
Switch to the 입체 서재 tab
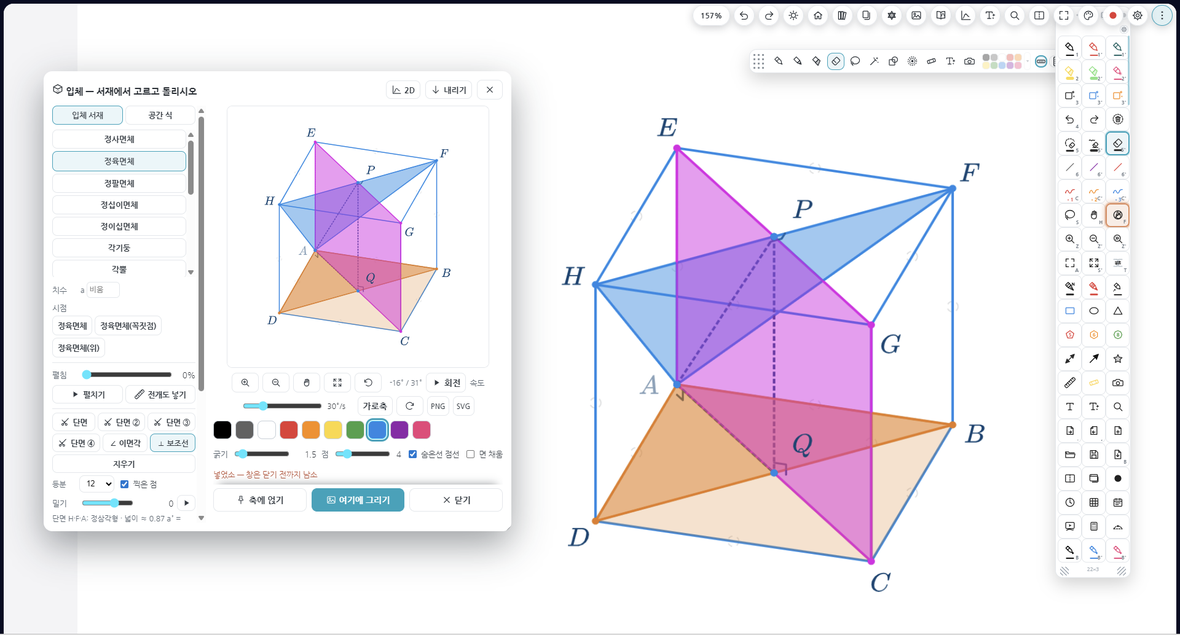point(87,115)
